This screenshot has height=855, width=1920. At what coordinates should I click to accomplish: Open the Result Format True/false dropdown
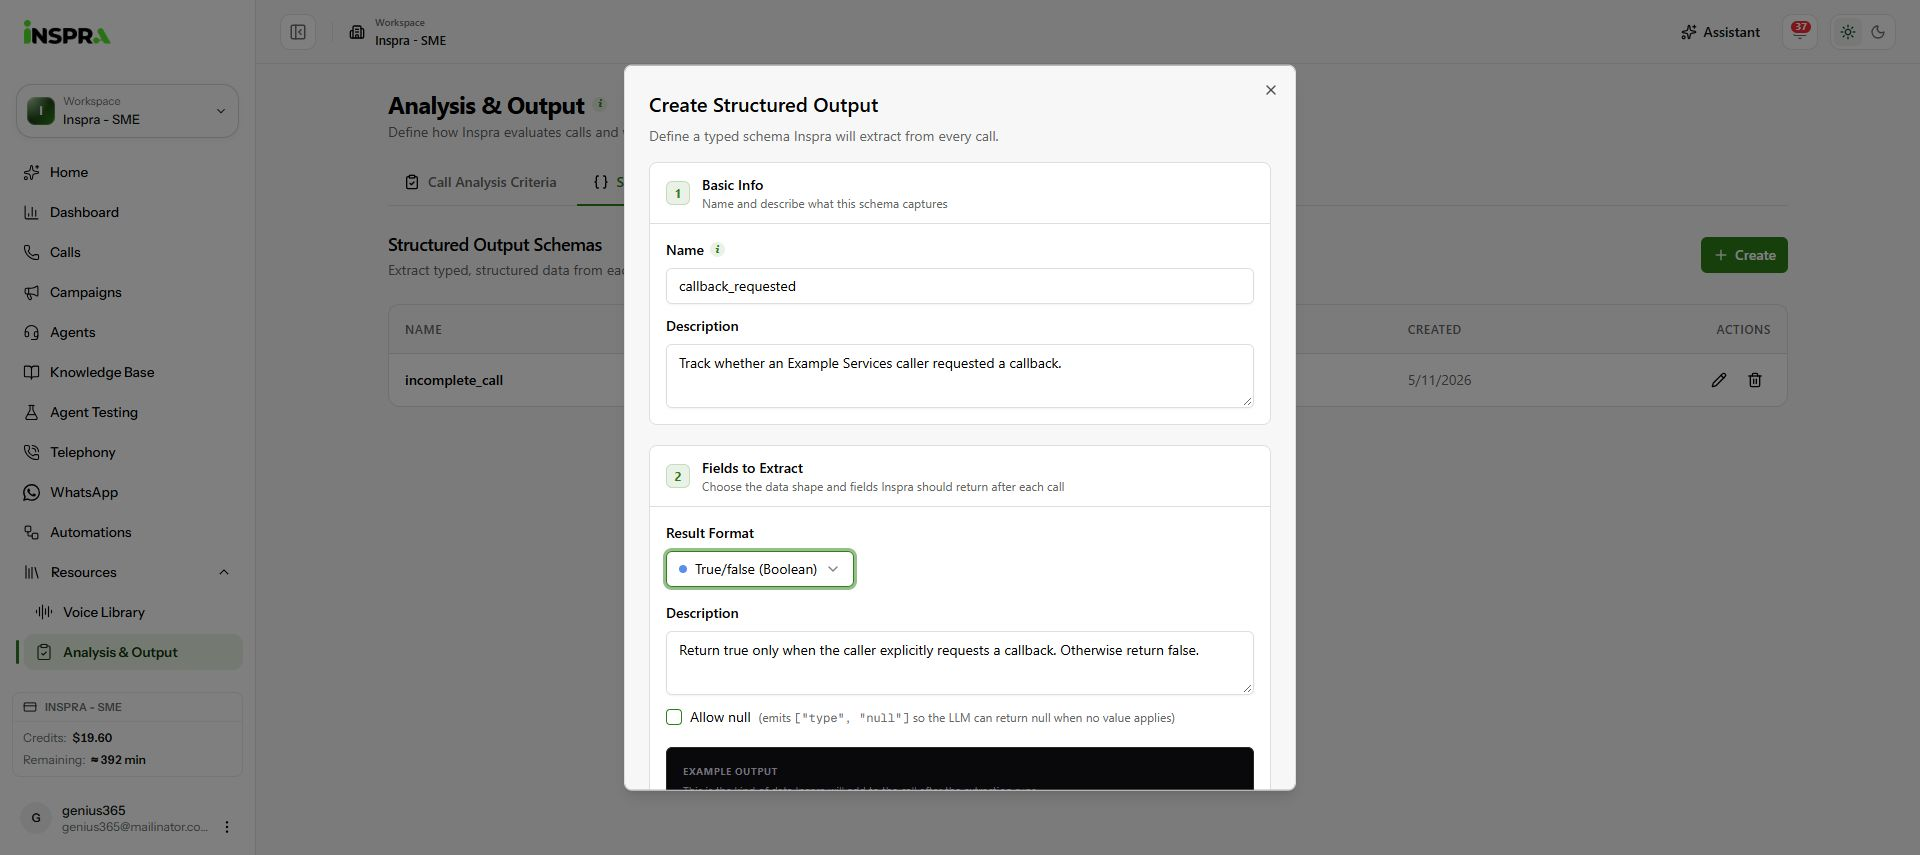click(760, 569)
